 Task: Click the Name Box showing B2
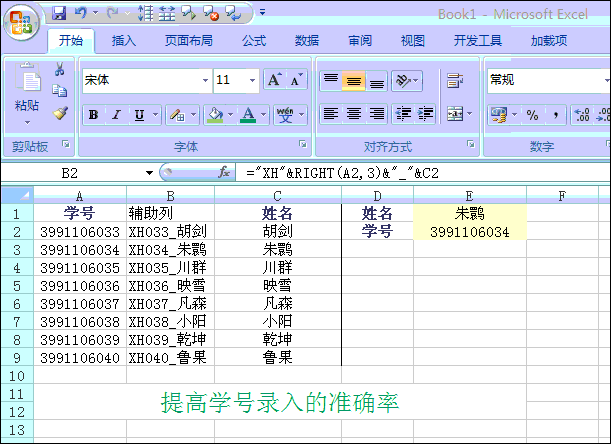(70, 173)
